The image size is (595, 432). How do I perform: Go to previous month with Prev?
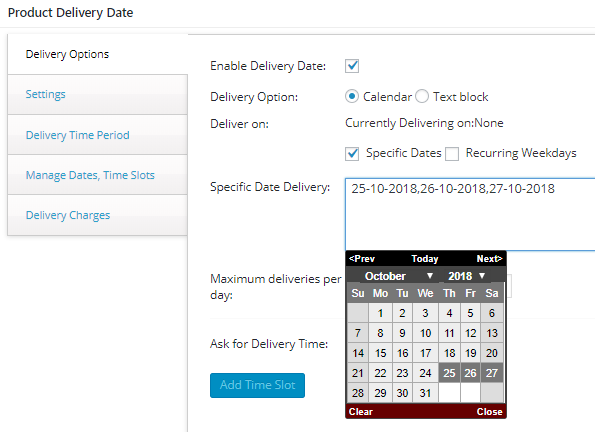point(362,259)
